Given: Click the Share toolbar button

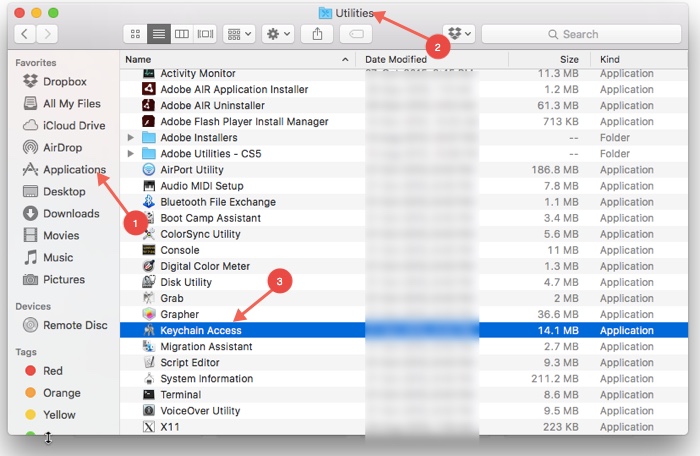Looking at the screenshot, I should tap(317, 34).
